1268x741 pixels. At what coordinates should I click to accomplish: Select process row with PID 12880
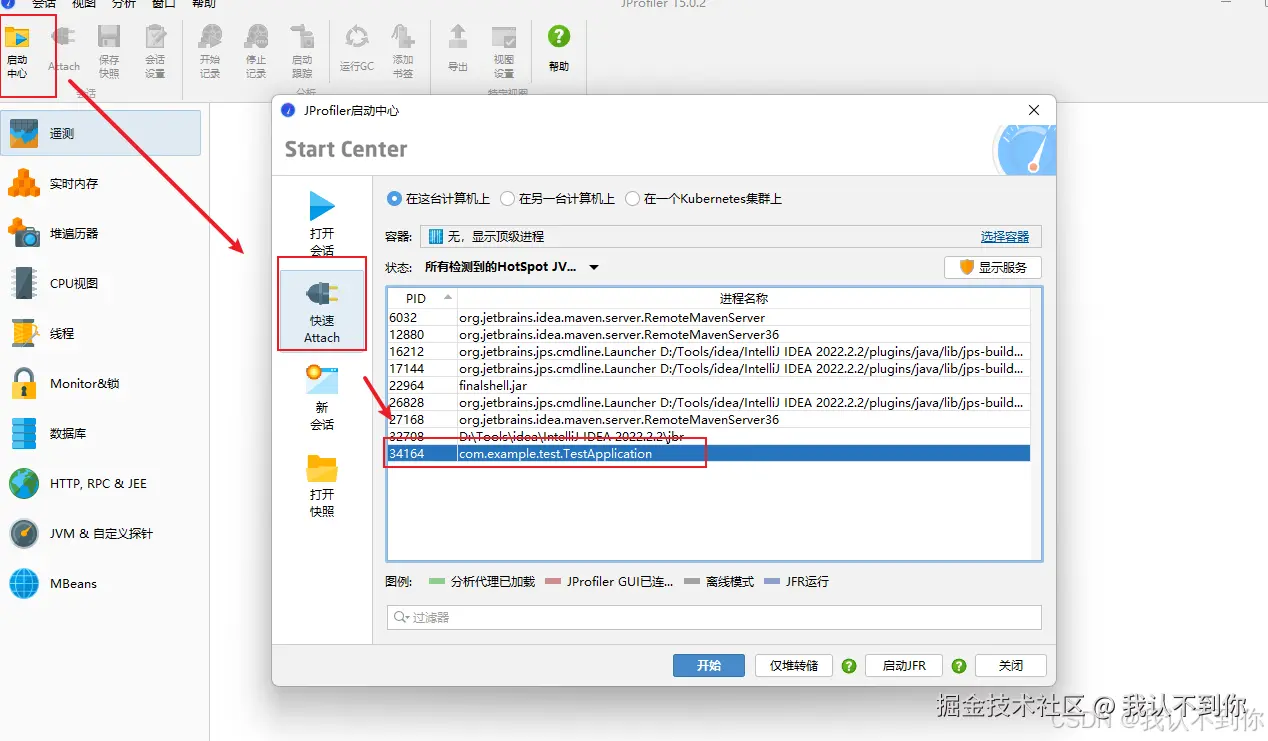709,334
